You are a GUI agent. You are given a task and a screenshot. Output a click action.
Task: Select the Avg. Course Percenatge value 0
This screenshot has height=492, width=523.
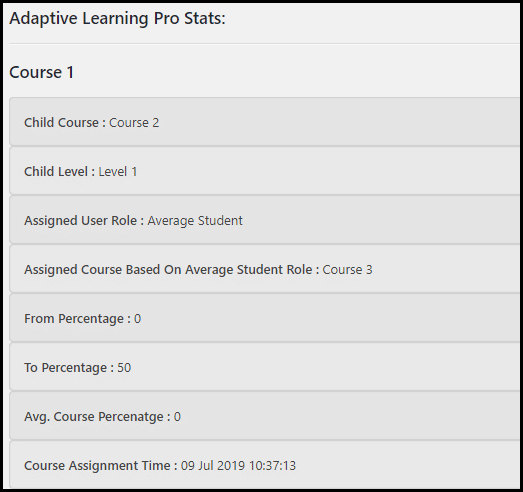click(x=177, y=417)
